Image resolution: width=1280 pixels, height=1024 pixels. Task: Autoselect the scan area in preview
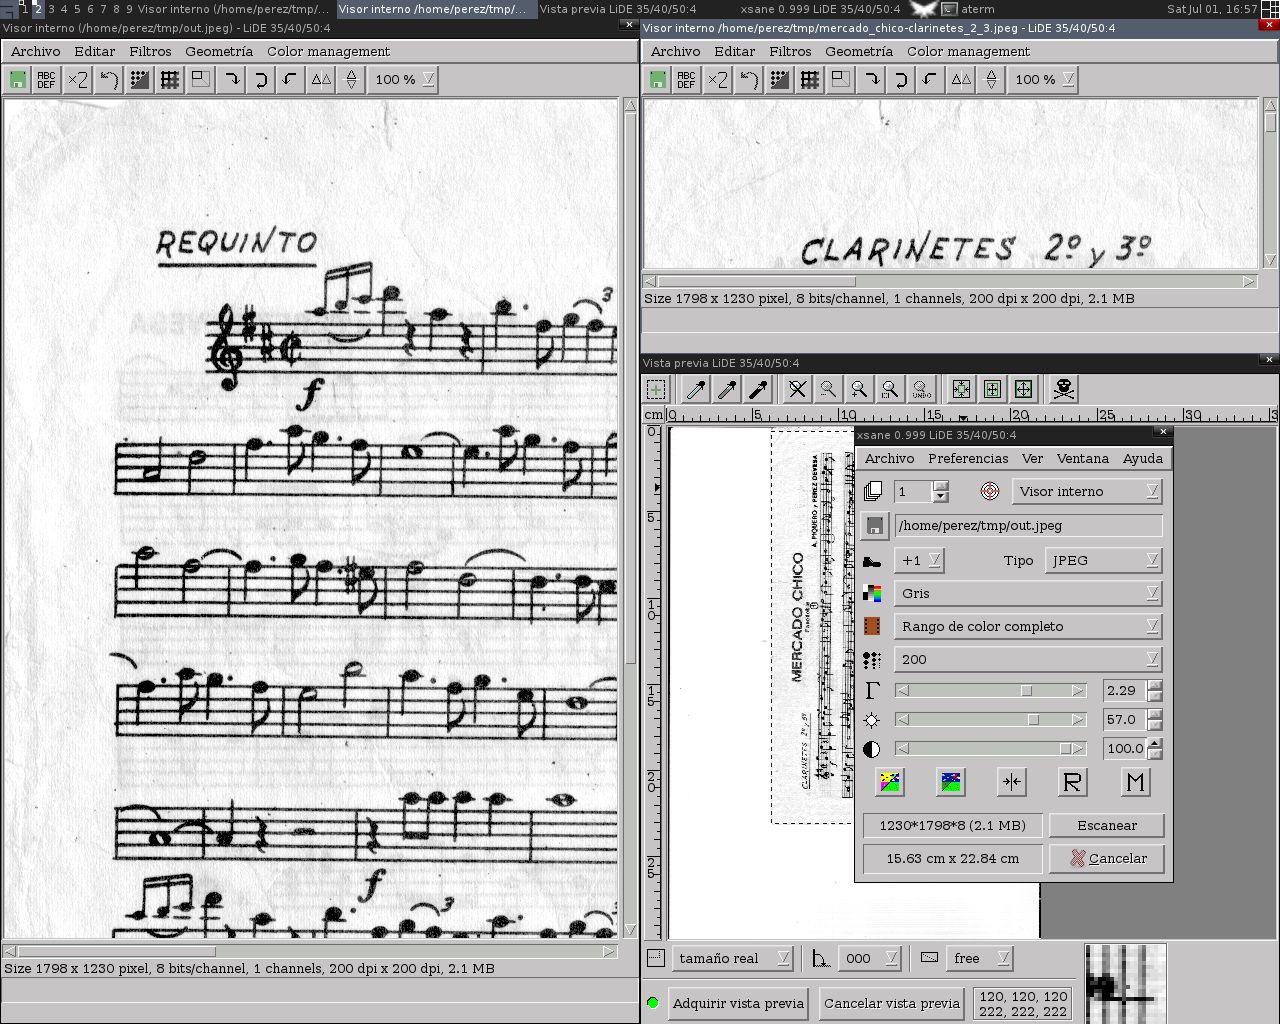[961, 389]
